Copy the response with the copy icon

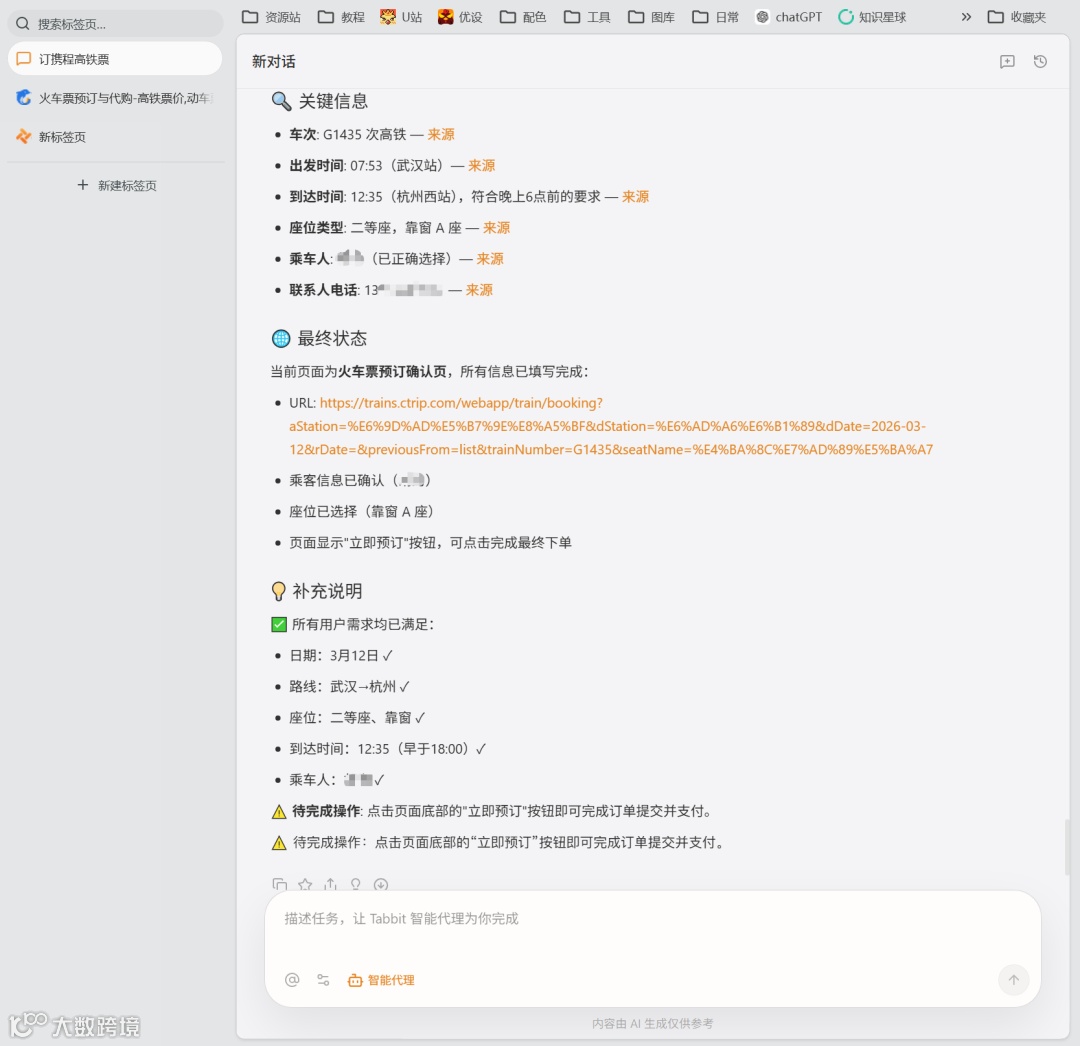point(280,884)
